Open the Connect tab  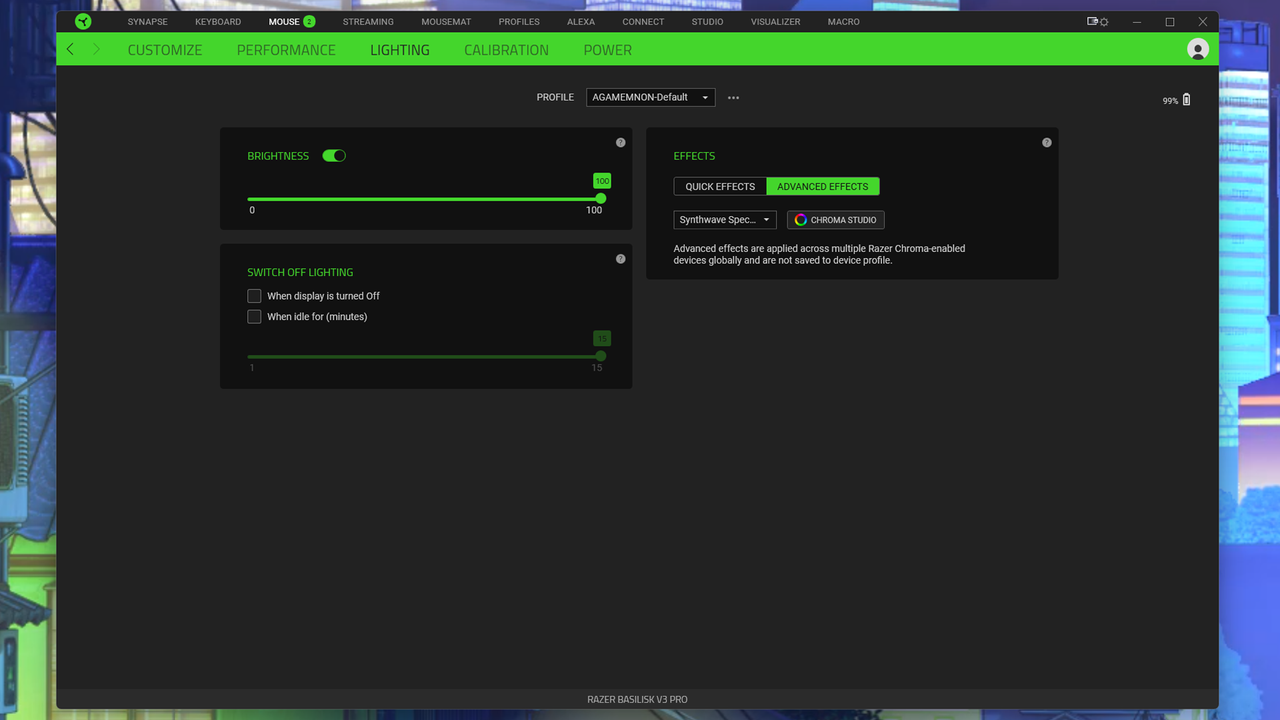click(x=643, y=21)
